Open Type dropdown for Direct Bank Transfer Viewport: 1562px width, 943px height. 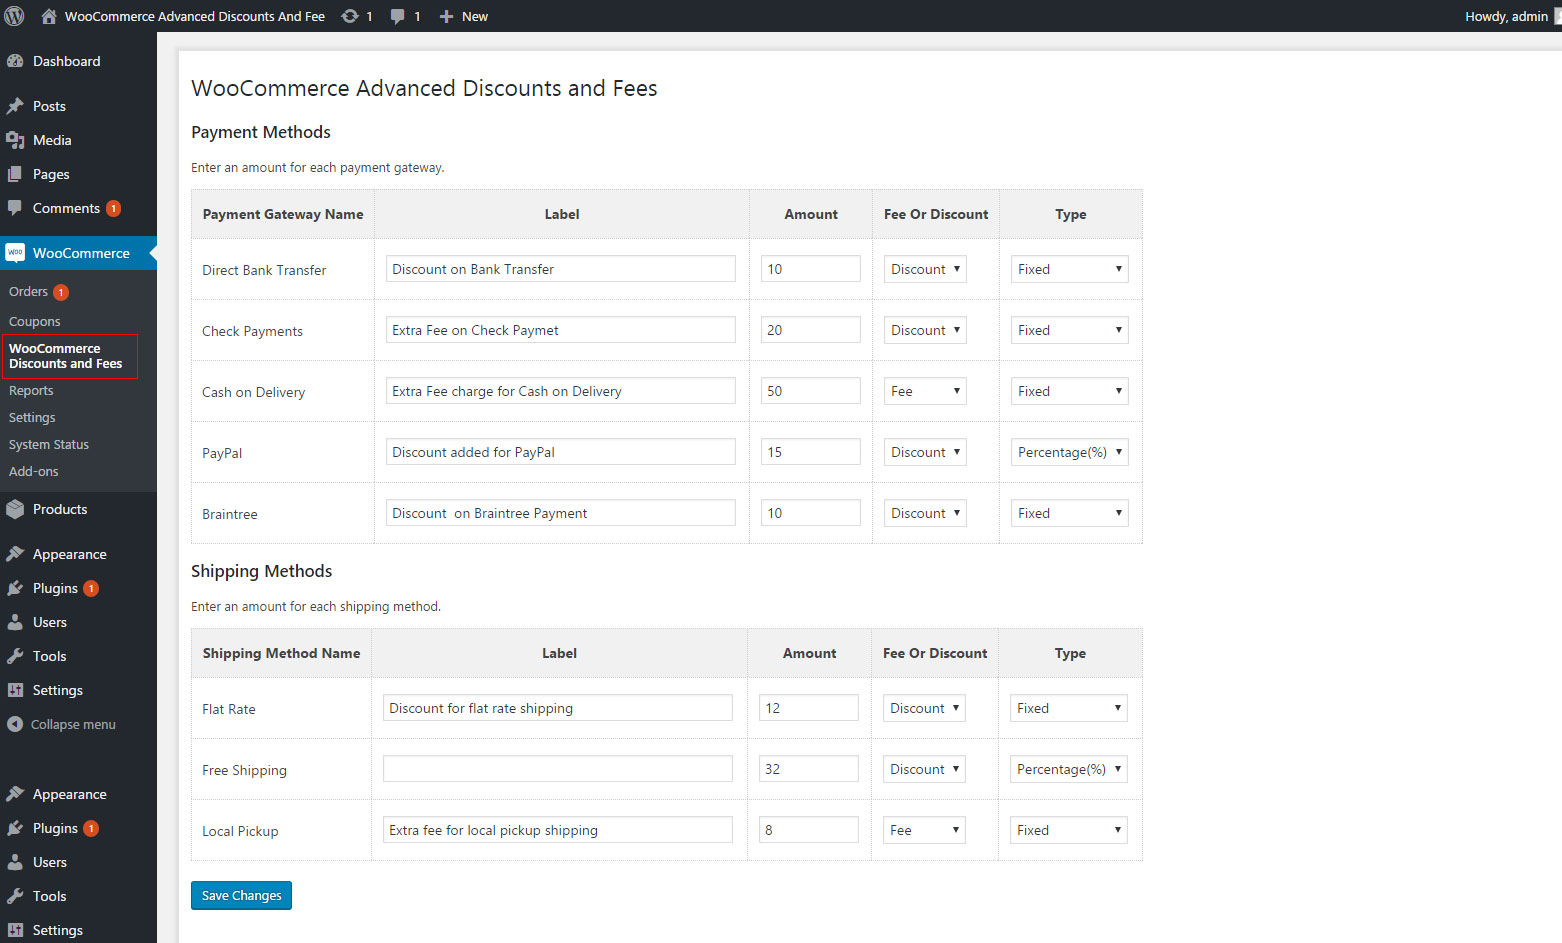[1069, 269]
